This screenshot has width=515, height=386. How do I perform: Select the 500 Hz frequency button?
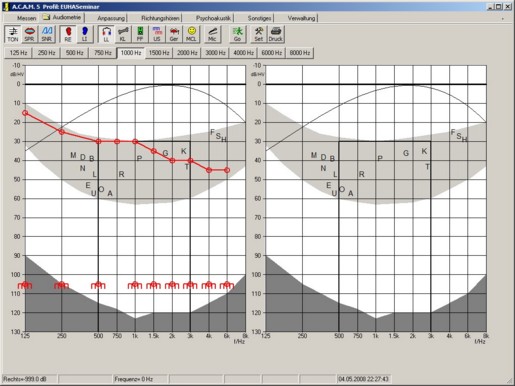74,53
